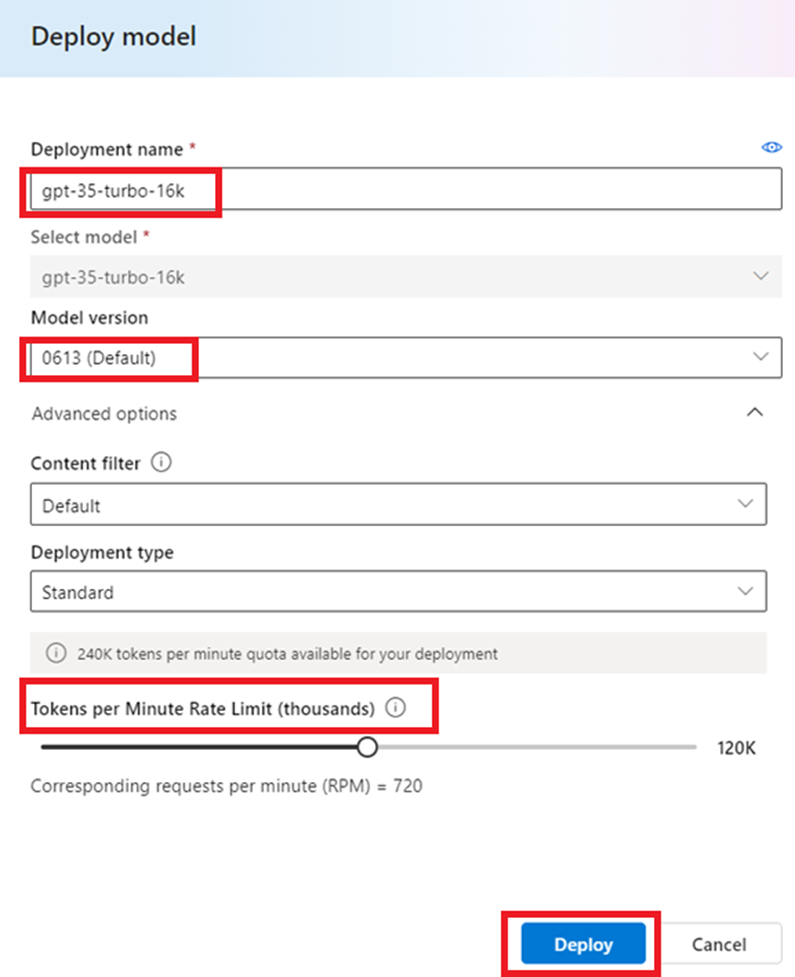This screenshot has height=977, width=795.
Task: Click the greyed chevron in Select model
Action: click(761, 276)
